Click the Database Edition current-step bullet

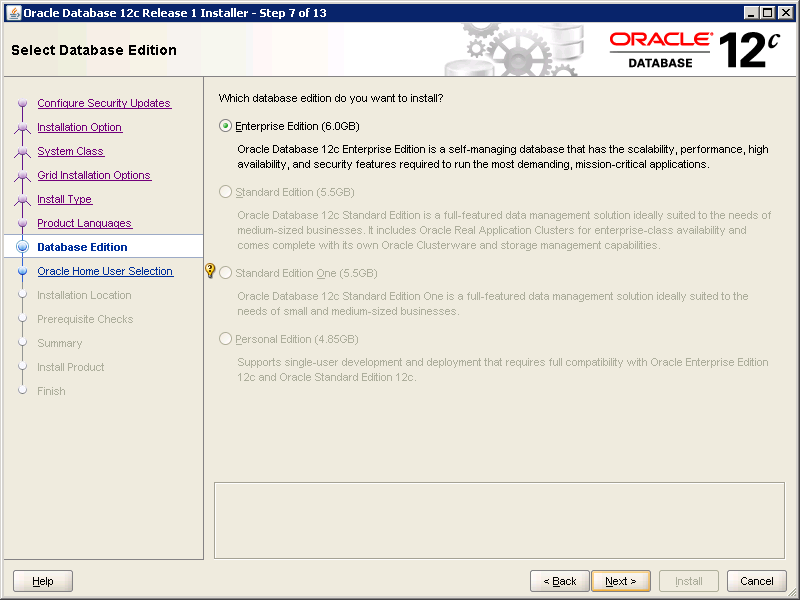(x=22, y=247)
